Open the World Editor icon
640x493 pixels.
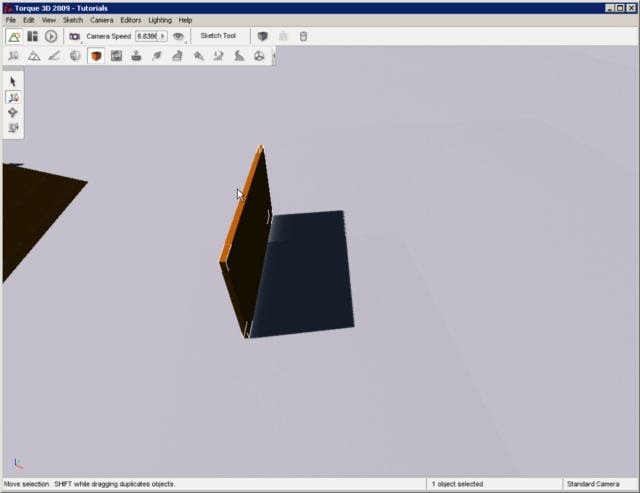pyautogui.click(x=15, y=36)
